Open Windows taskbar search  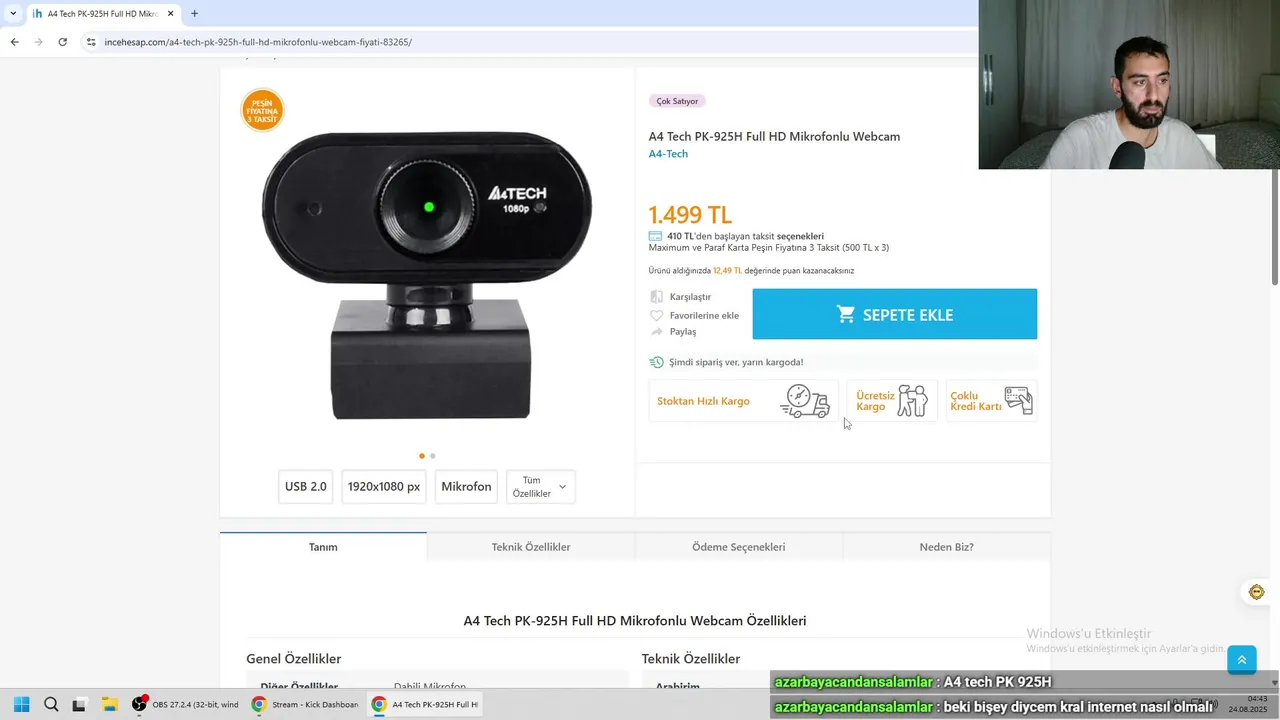[51, 704]
